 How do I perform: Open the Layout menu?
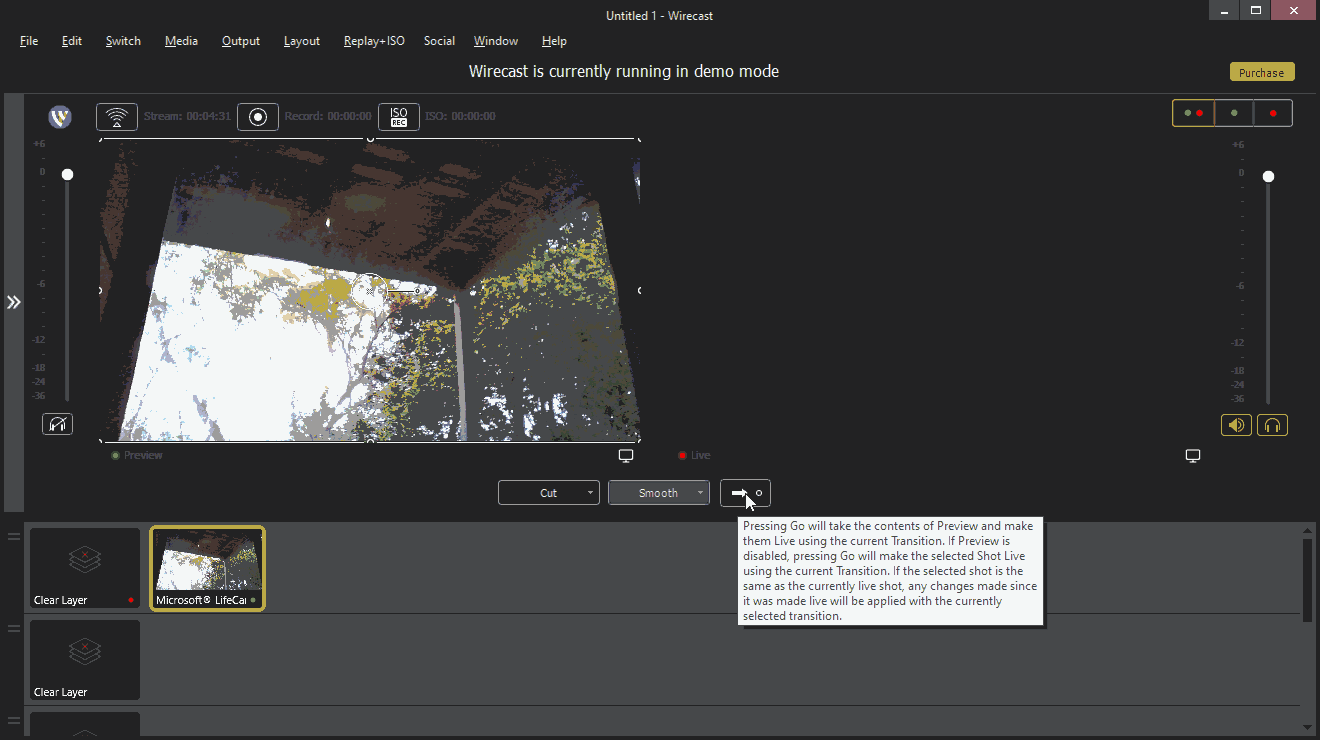coord(302,41)
